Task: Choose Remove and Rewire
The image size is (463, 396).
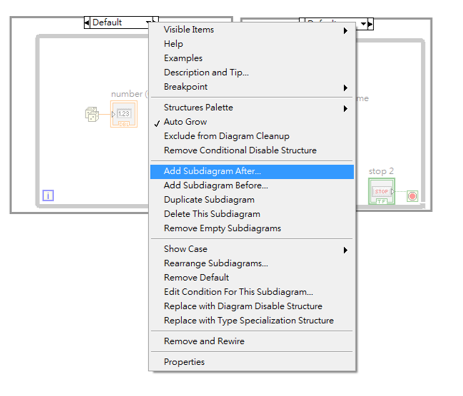Action: 252,341
